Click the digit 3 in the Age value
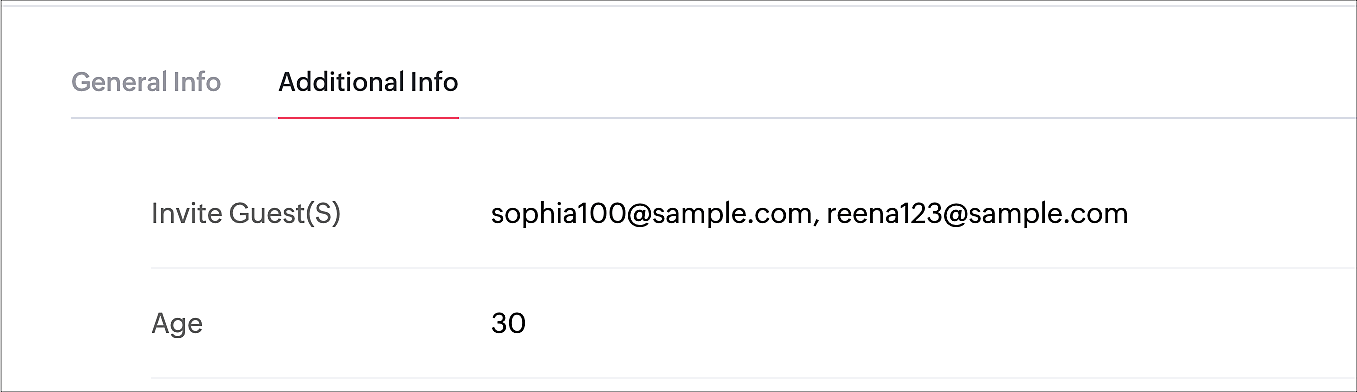1357x392 pixels. pyautogui.click(x=499, y=324)
